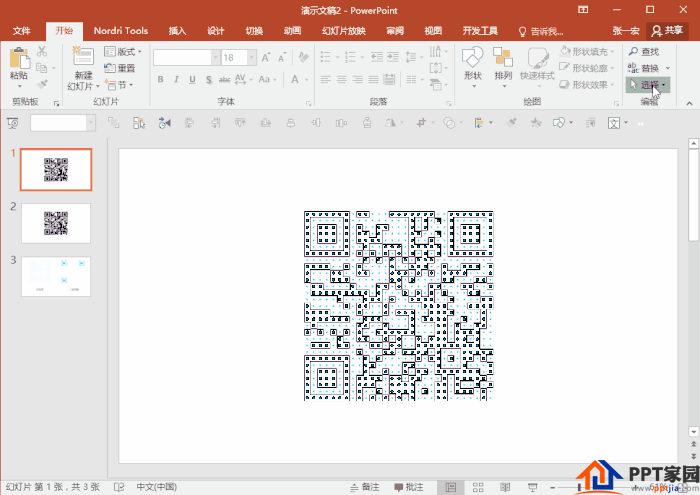700x495 pixels.
Task: Select slide 3 thumbnail
Action: [56, 276]
